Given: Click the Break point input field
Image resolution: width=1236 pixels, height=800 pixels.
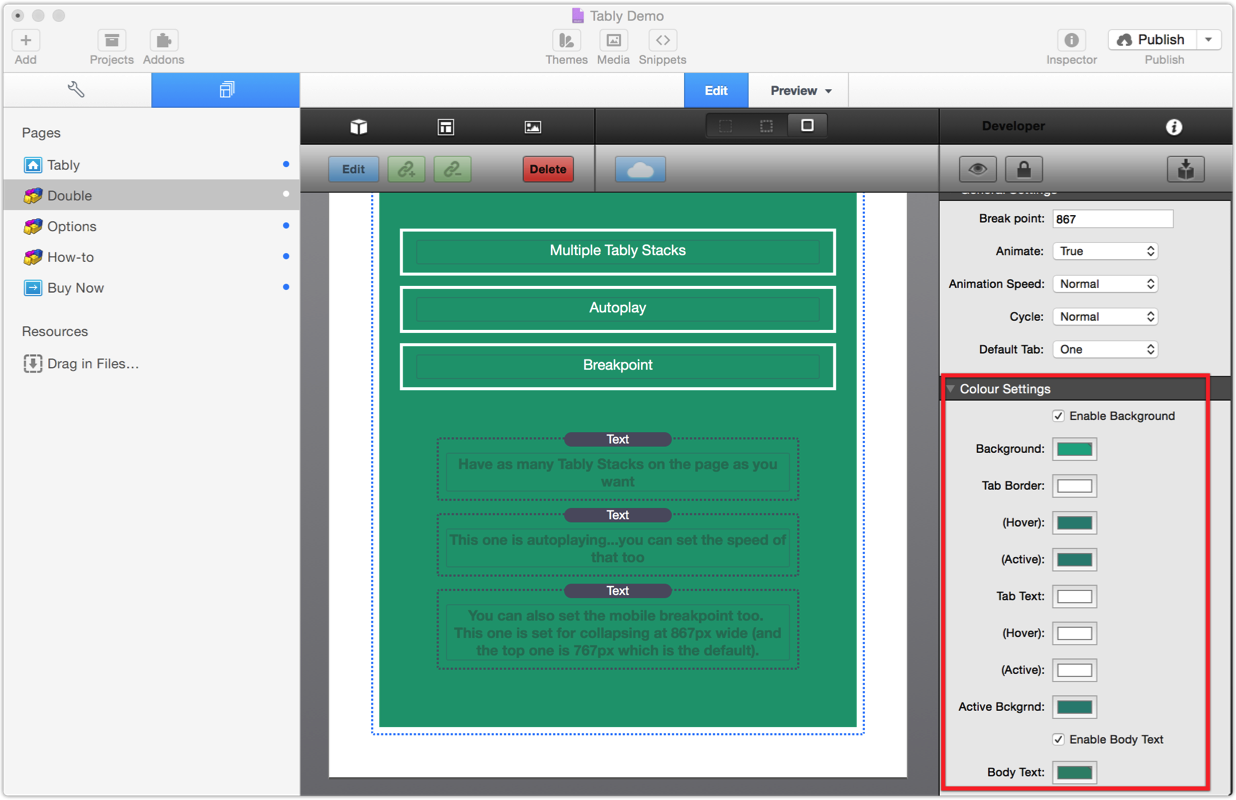Looking at the screenshot, I should (x=1113, y=219).
